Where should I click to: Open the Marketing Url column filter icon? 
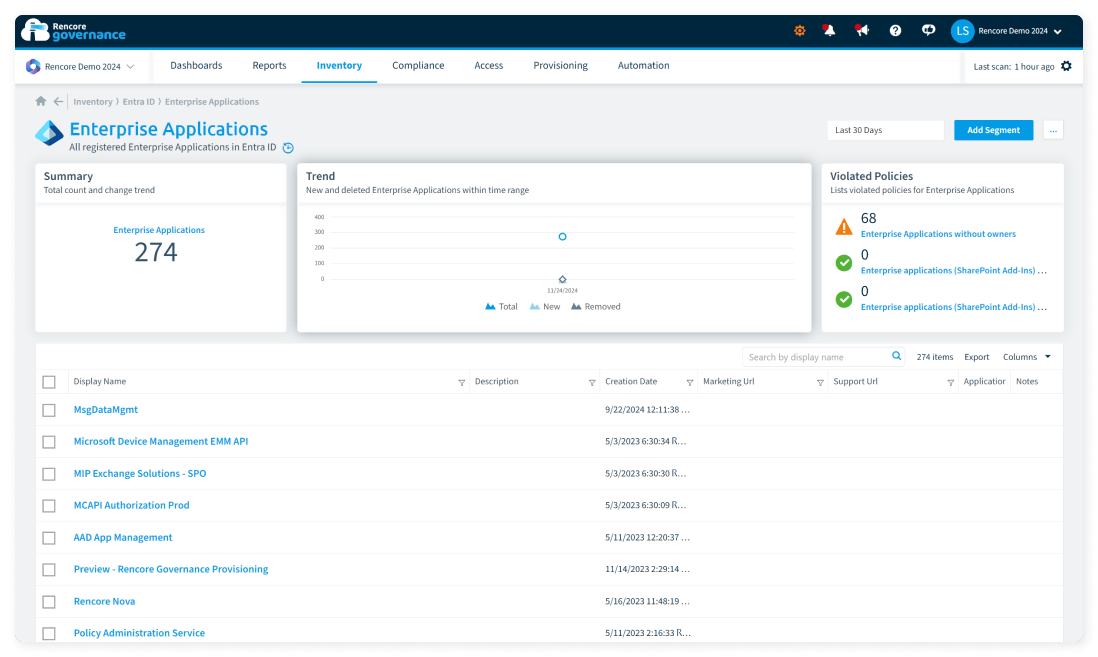coord(820,382)
